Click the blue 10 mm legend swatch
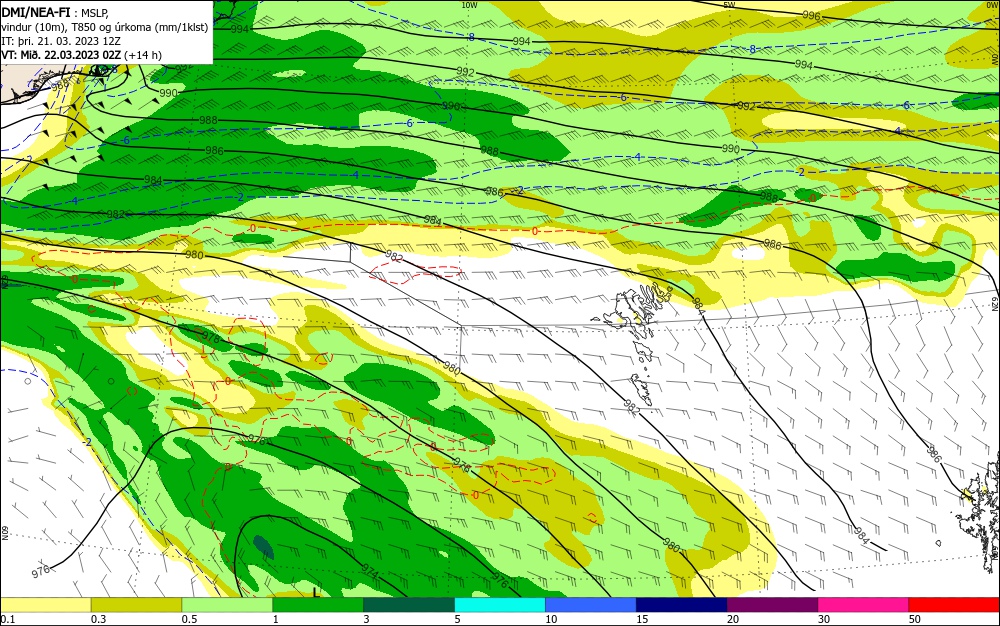This screenshot has height=626, width=1000. coord(591,605)
